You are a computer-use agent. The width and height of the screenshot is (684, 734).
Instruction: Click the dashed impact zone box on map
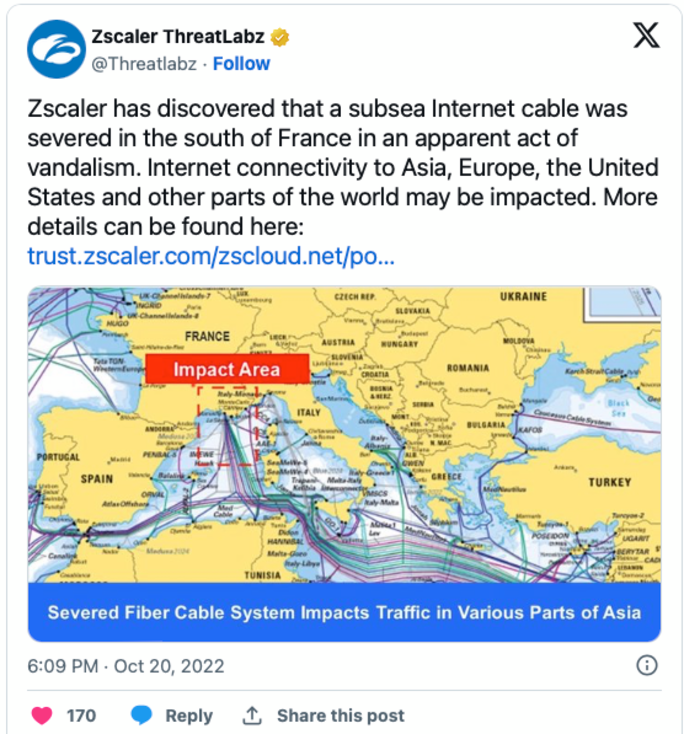[228, 426]
